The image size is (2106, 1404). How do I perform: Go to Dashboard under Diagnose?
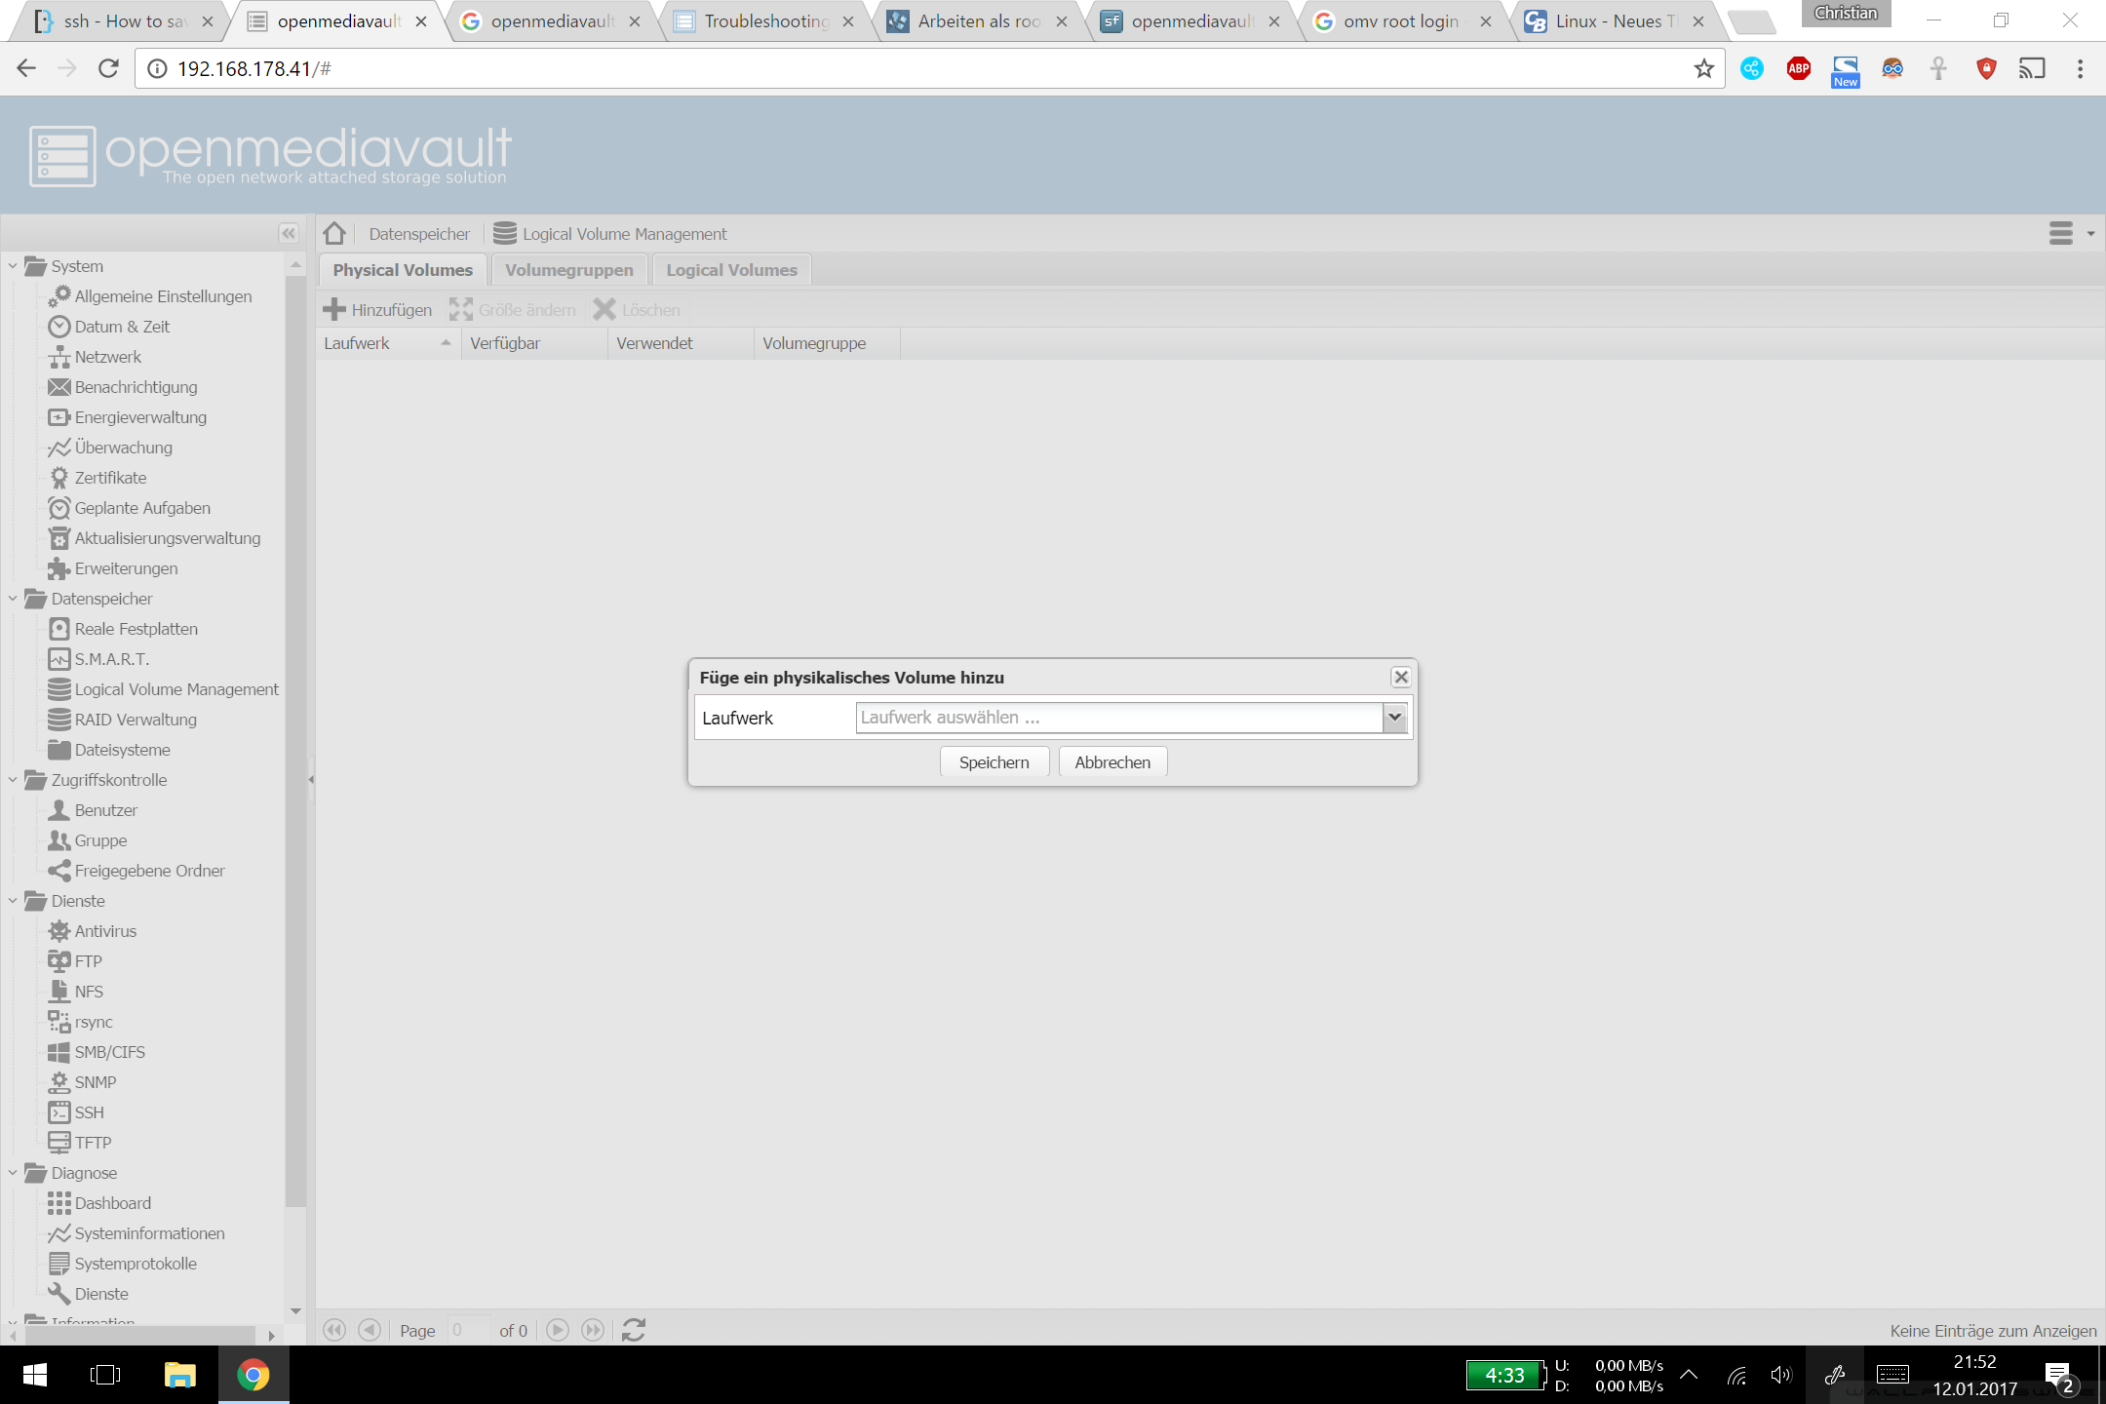coord(112,1202)
